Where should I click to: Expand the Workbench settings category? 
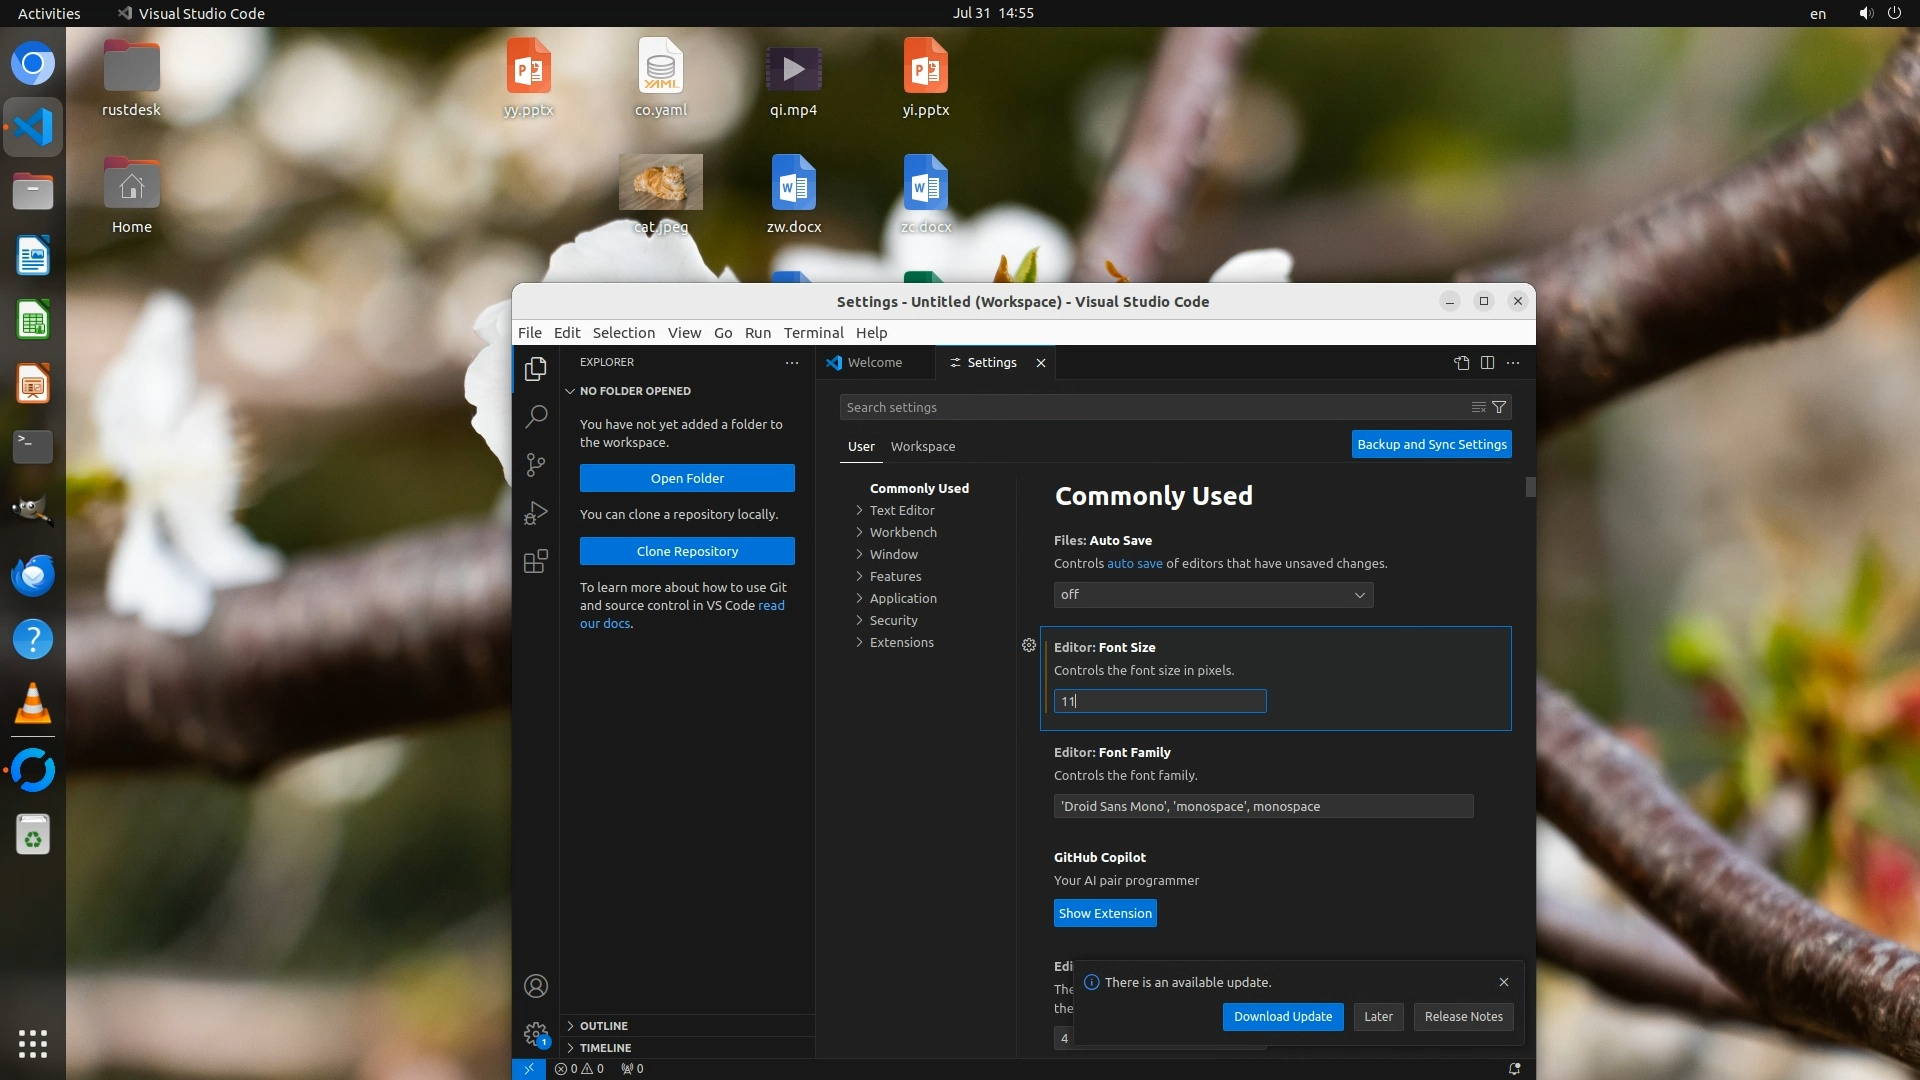point(902,532)
